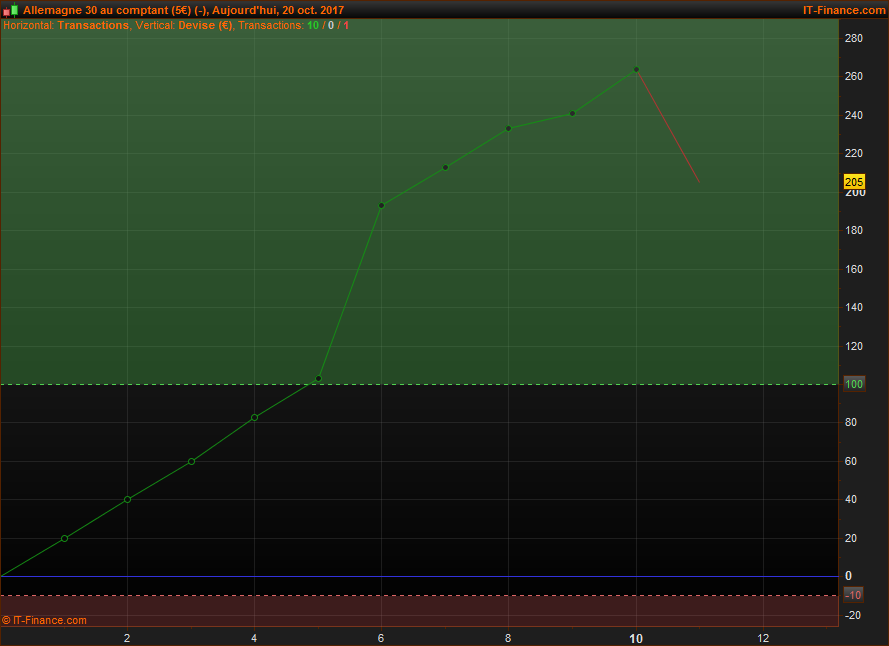Click the green 100 level marker on axis

[853, 384]
